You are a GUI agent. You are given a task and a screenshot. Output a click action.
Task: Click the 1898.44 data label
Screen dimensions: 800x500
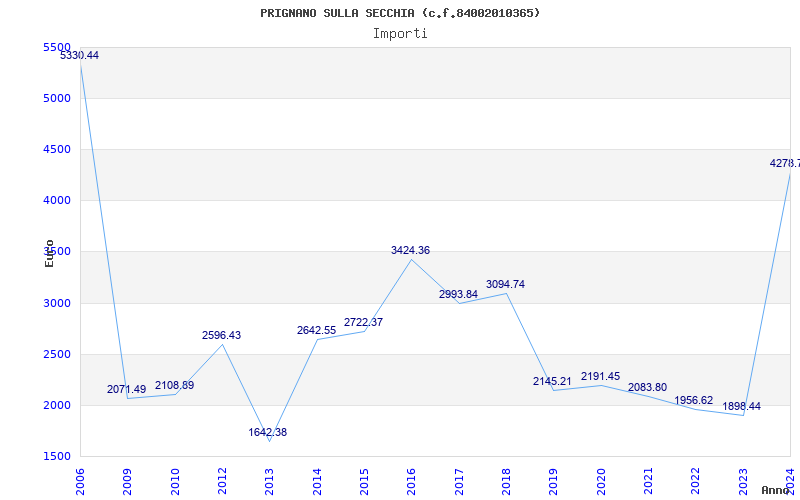(x=741, y=407)
